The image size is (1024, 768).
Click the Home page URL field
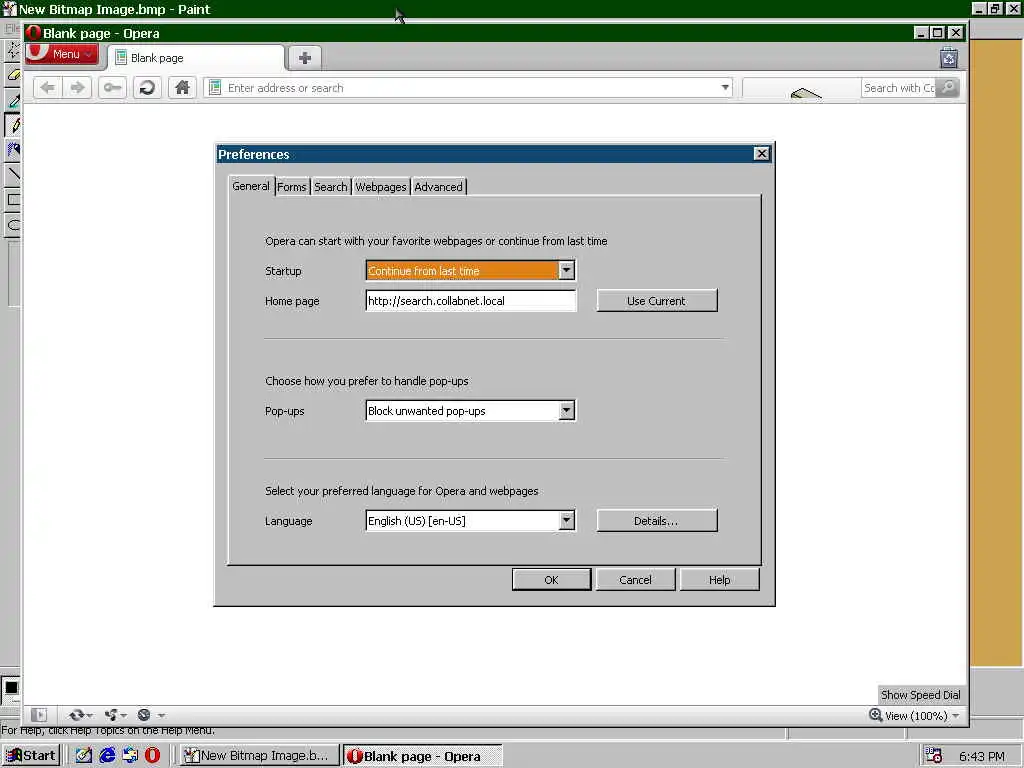point(470,300)
